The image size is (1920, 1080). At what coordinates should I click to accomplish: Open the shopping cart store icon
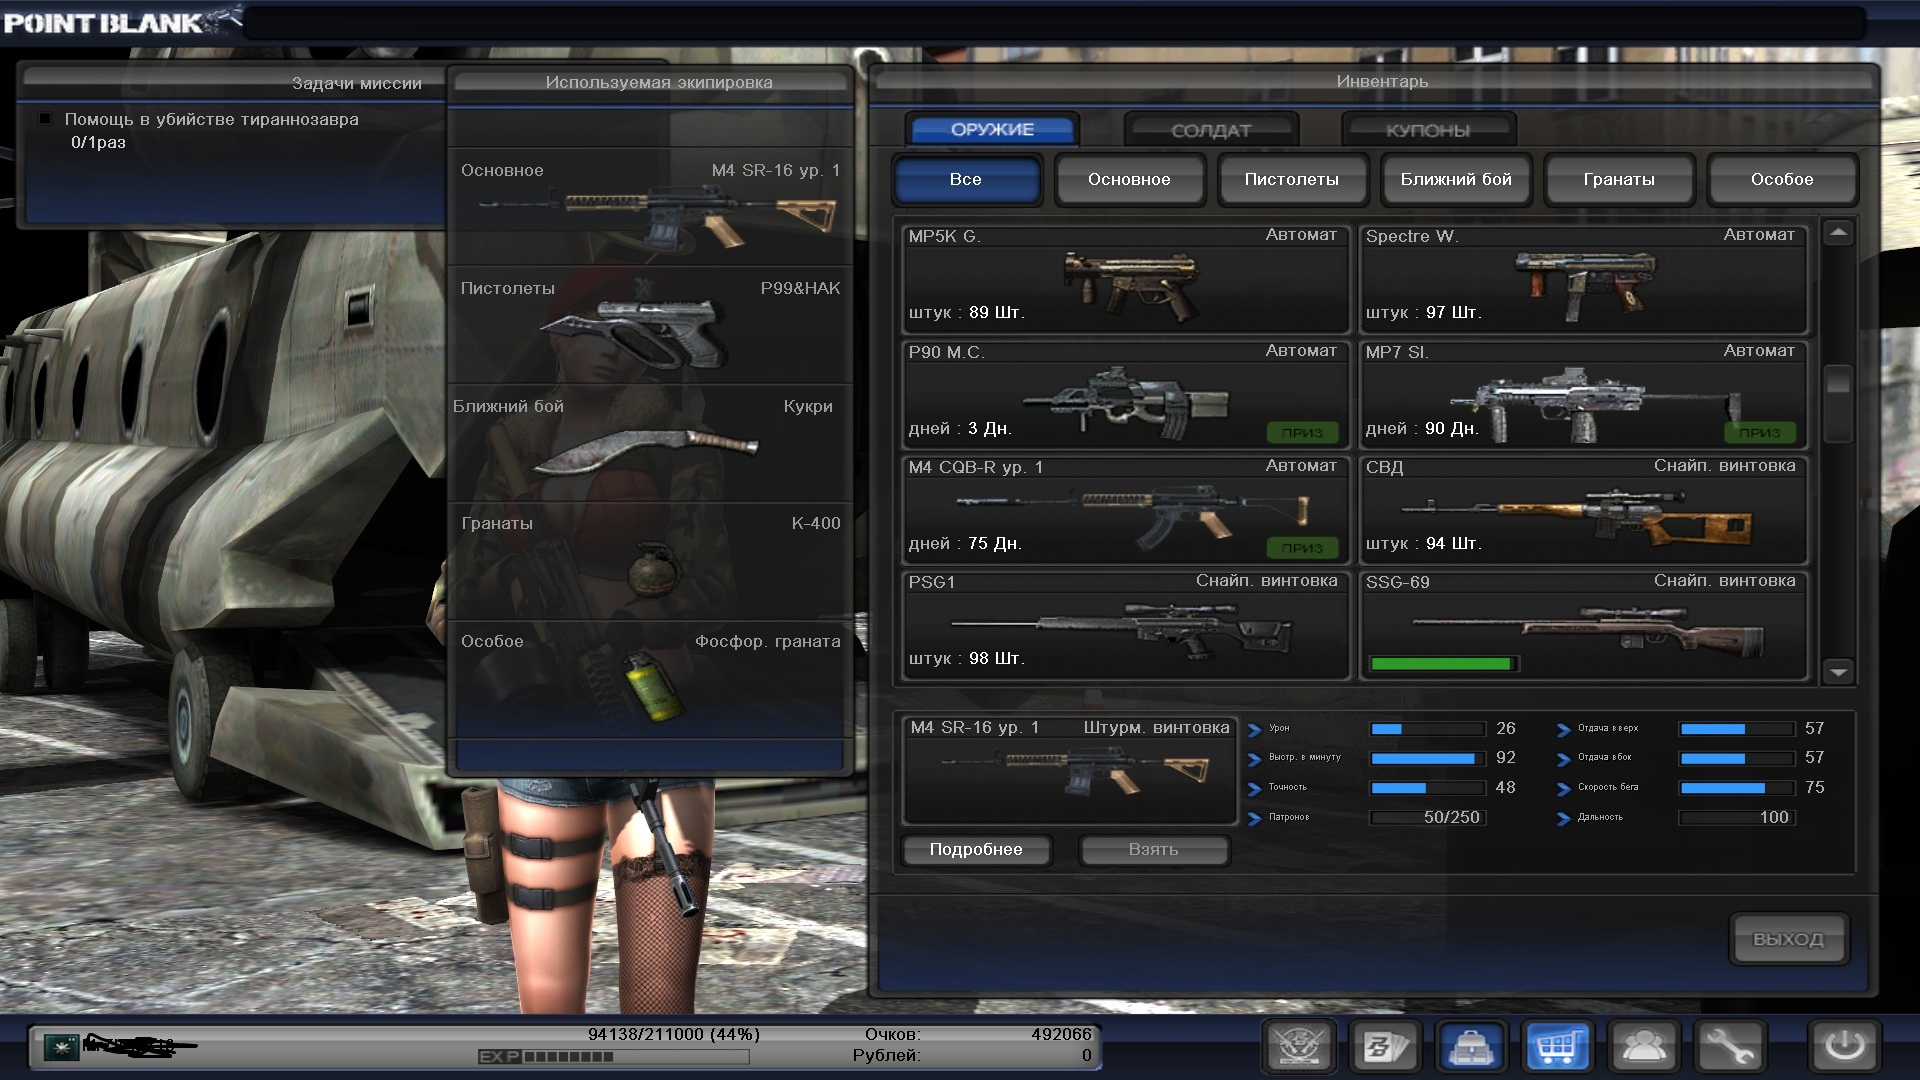(1558, 1047)
